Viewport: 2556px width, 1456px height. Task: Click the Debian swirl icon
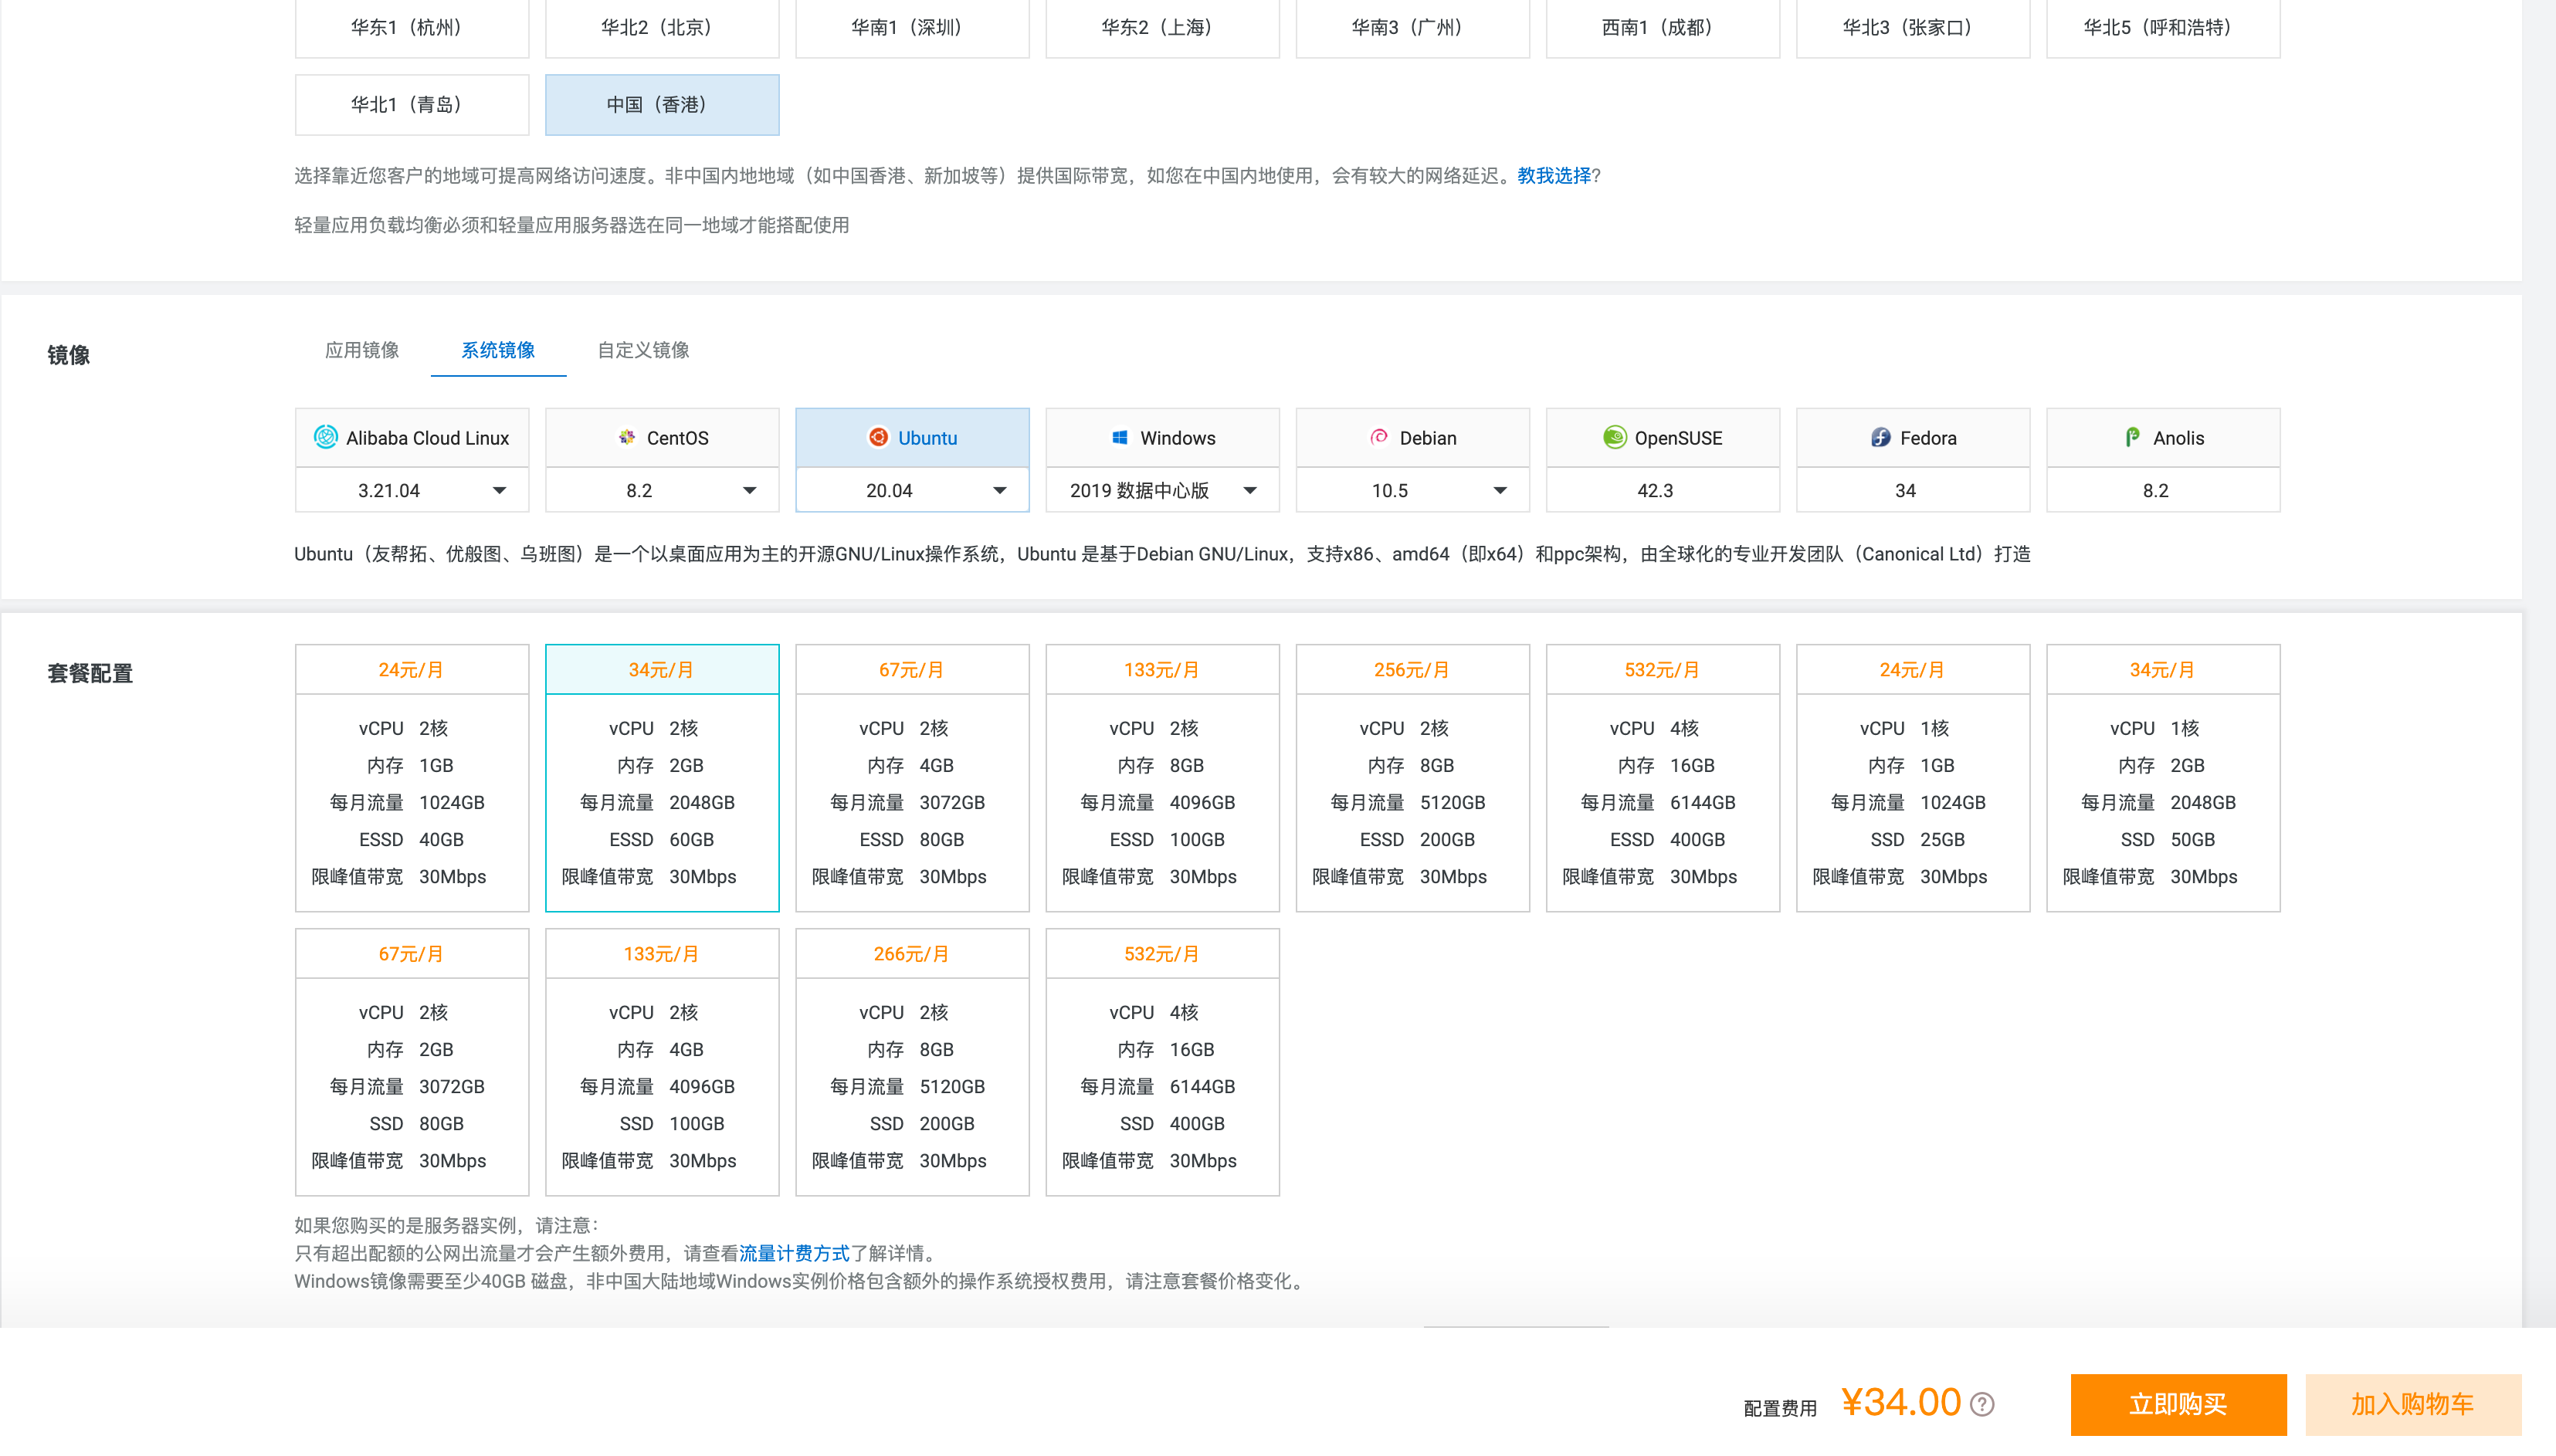pos(1379,437)
